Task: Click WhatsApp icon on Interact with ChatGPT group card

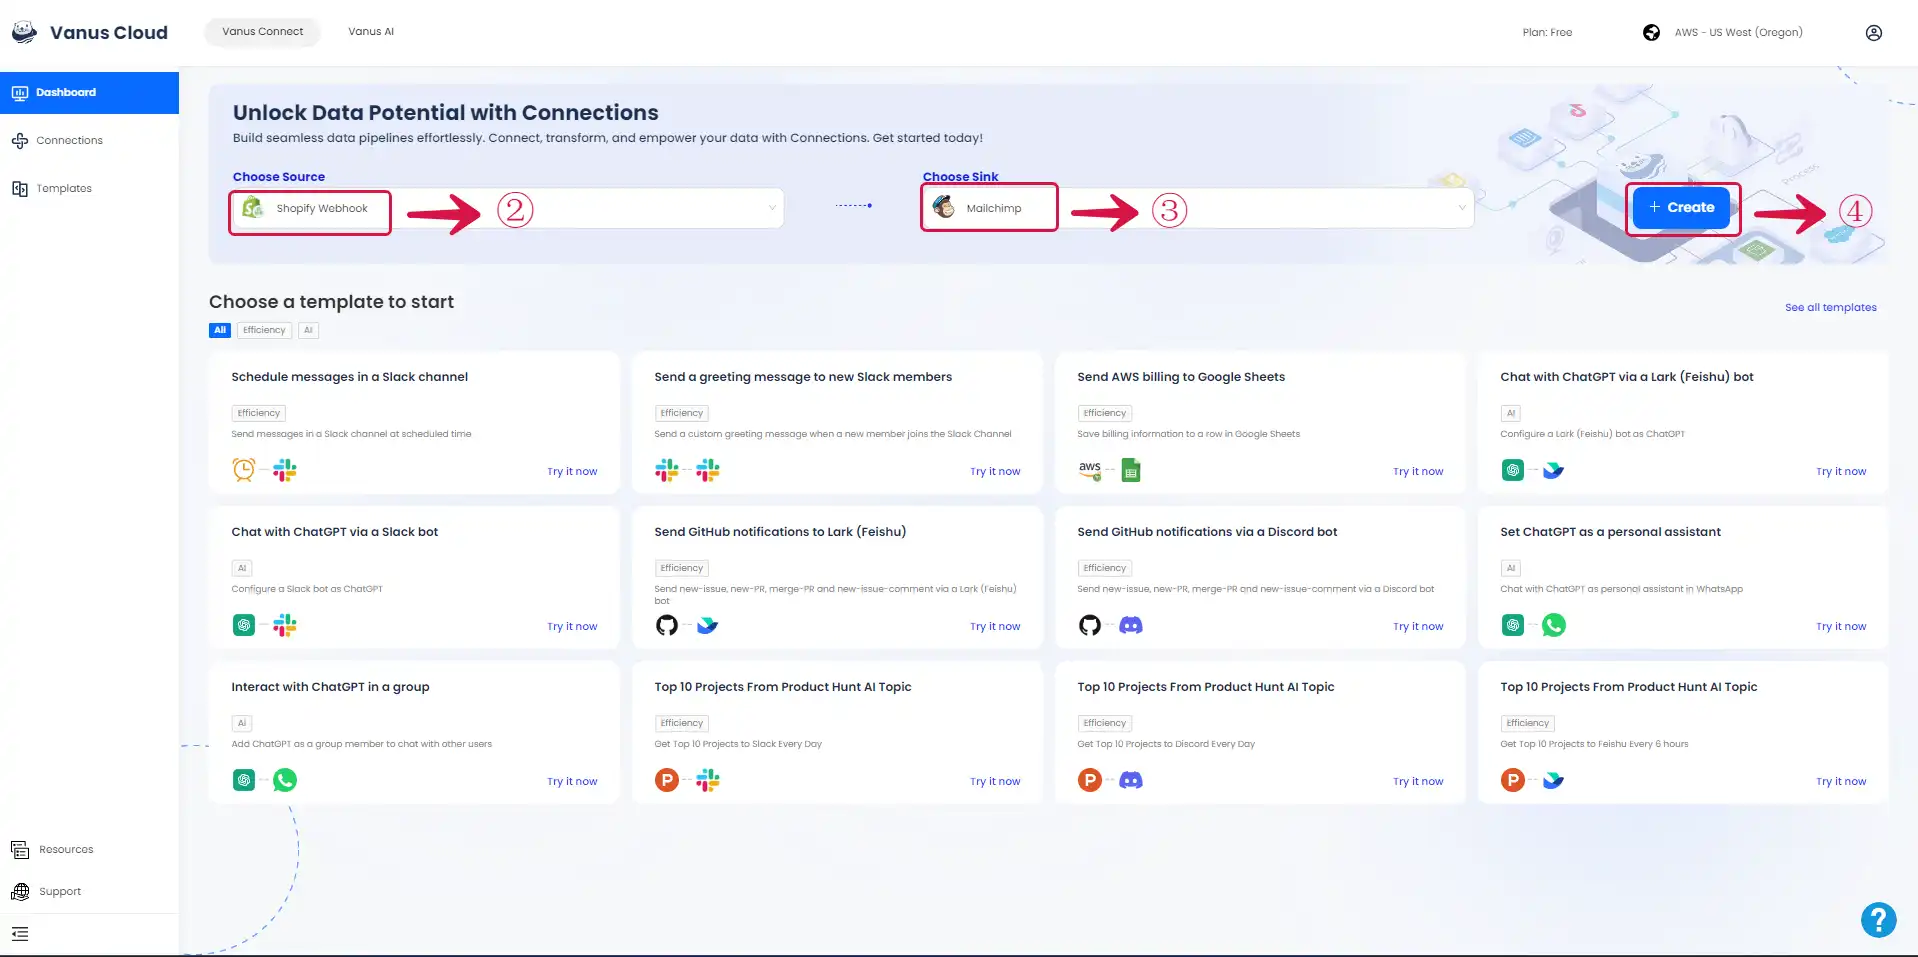Action: point(285,780)
